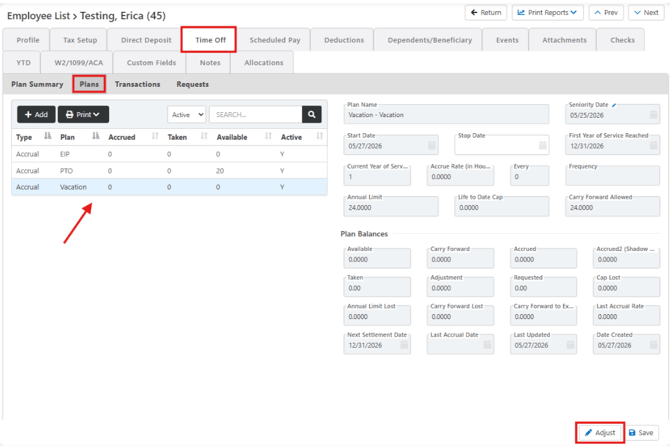
Task: Click the Seniority Date edit pencil icon
Action: 614,105
